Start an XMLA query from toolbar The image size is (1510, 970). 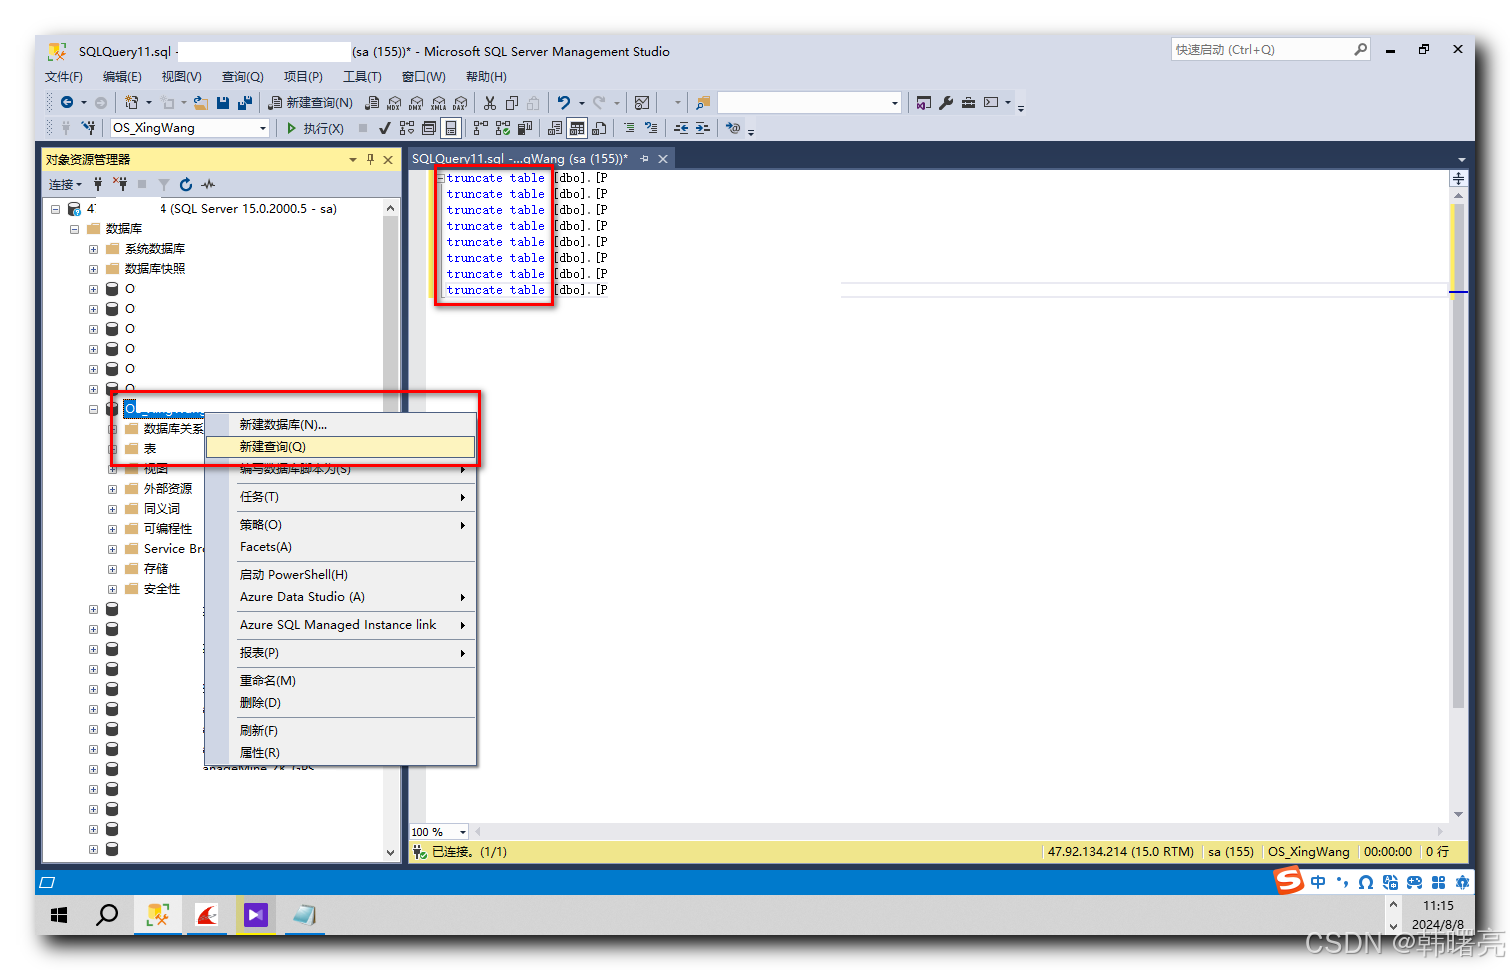438,103
